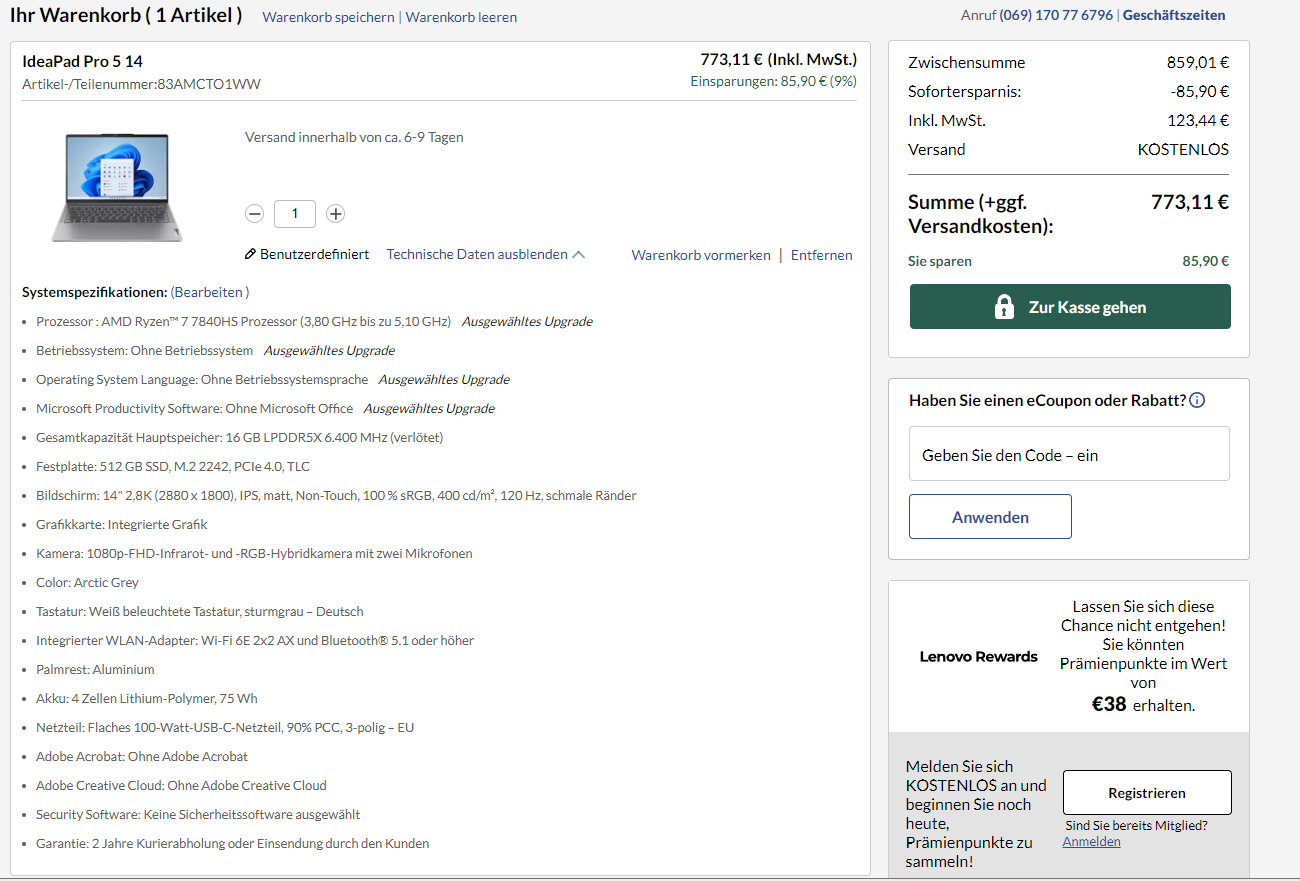Click the eCoupon info icon
This screenshot has width=1300, height=881.
[1197, 400]
